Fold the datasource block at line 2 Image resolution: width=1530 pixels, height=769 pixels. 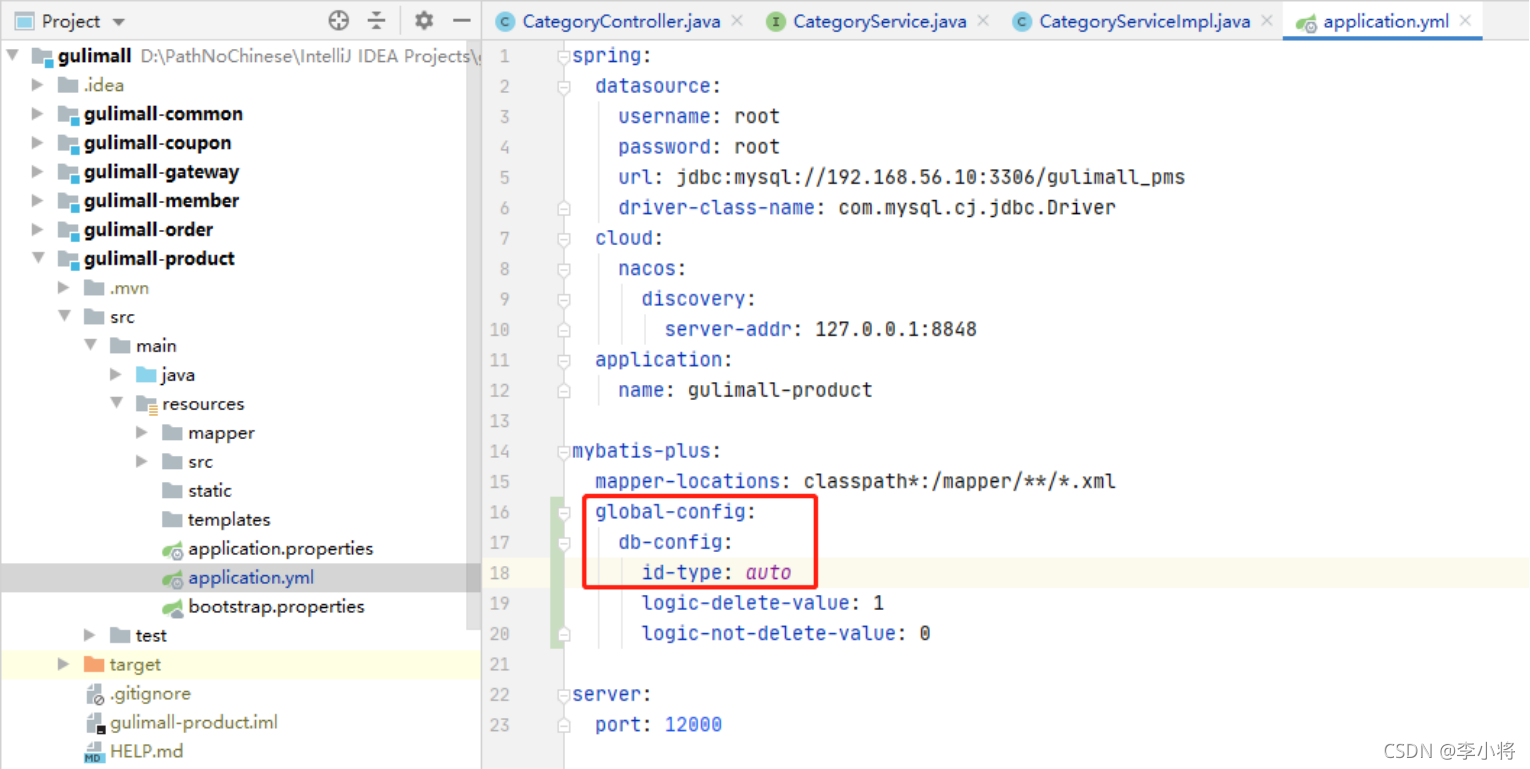point(564,86)
